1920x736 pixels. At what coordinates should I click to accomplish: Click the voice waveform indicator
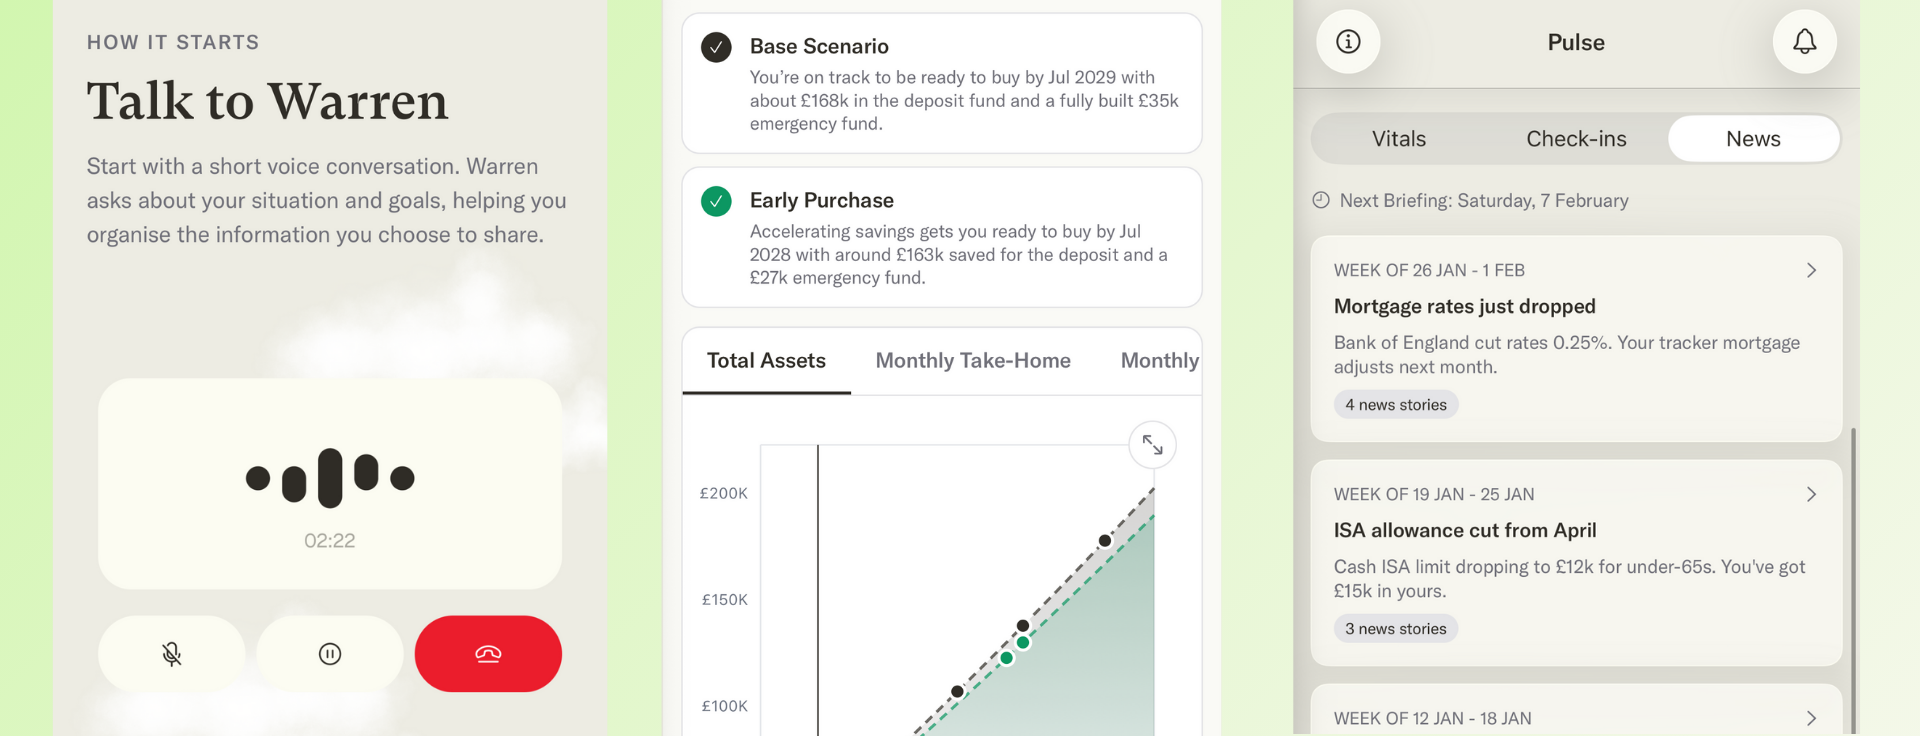click(x=330, y=478)
